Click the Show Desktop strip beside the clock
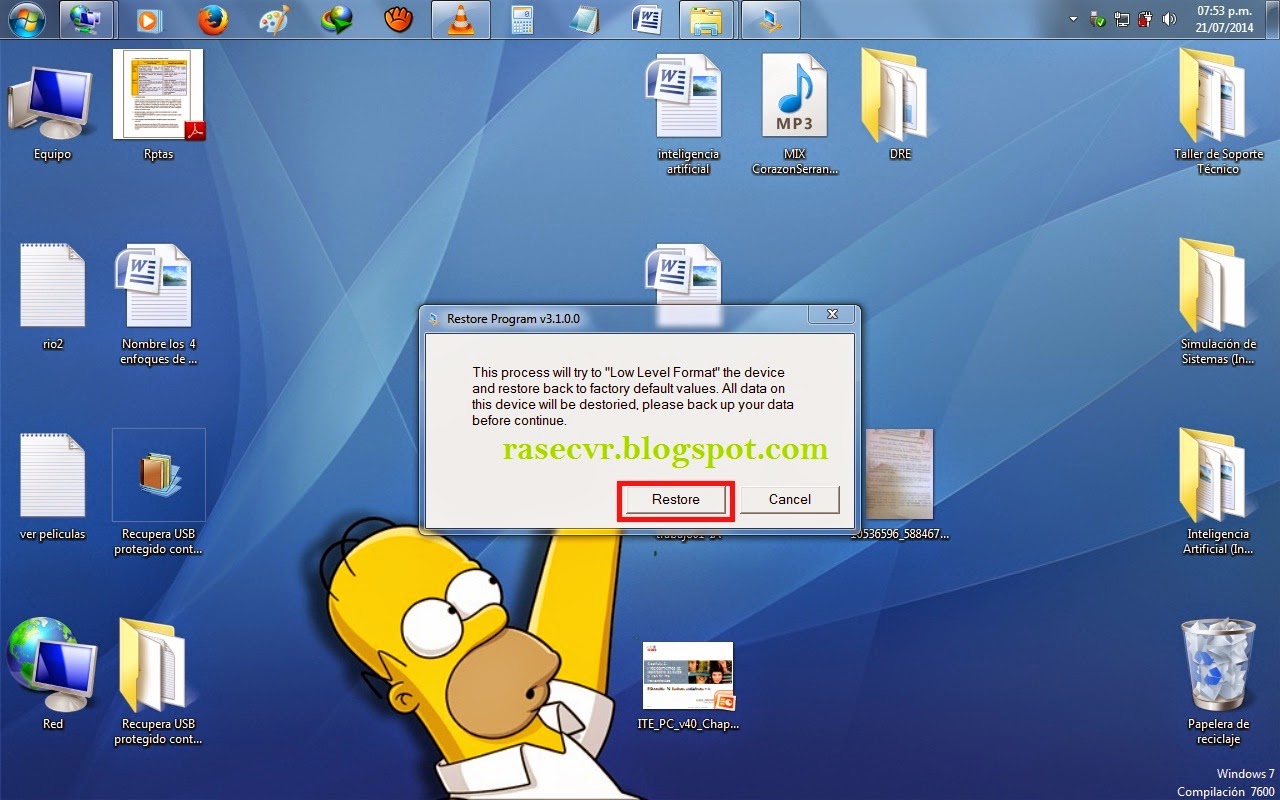This screenshot has width=1280, height=800. click(1273, 20)
